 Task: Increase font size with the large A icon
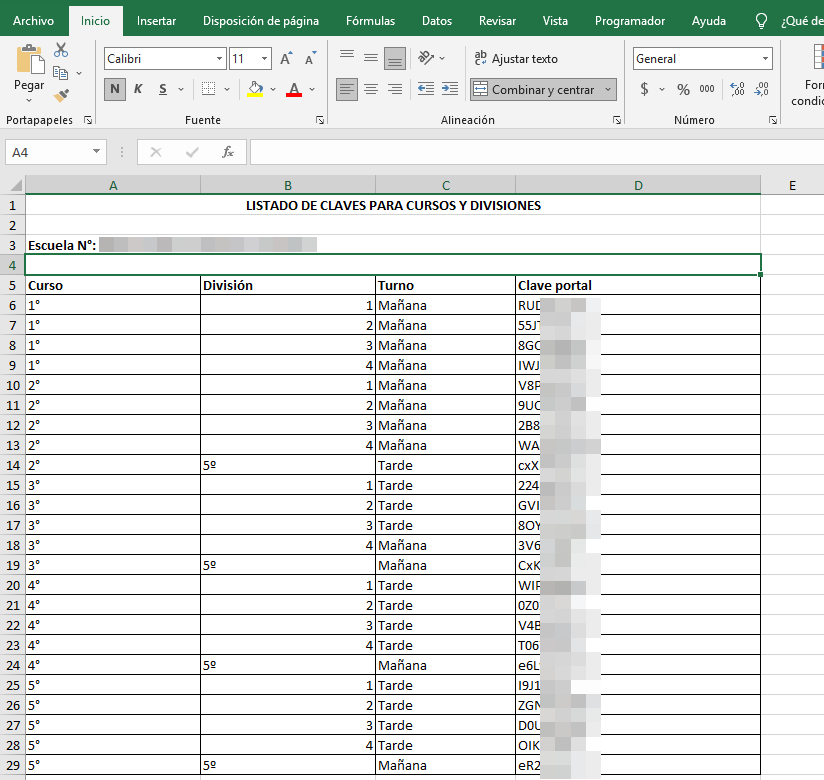point(286,58)
